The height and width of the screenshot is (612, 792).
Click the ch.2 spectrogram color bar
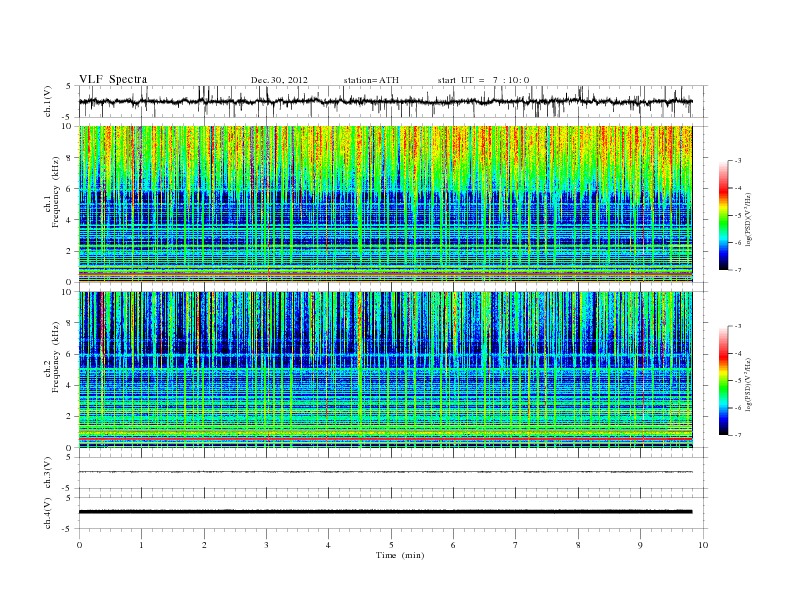724,381
